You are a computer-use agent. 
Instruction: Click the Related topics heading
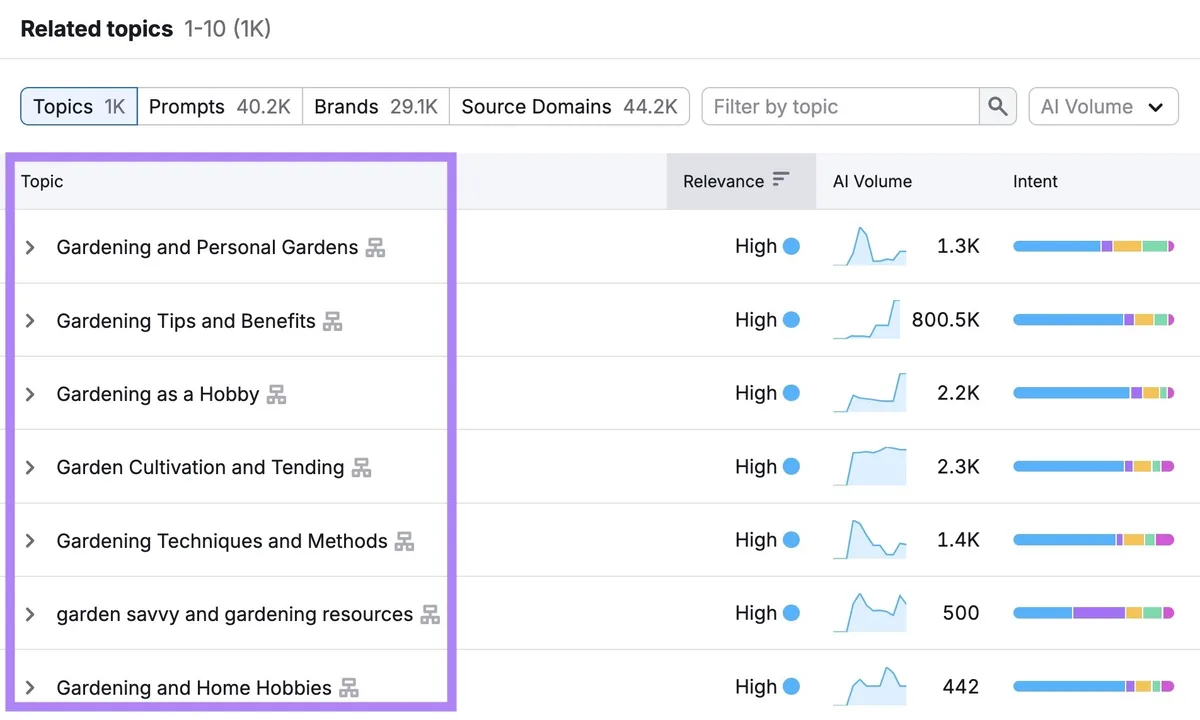[x=97, y=29]
